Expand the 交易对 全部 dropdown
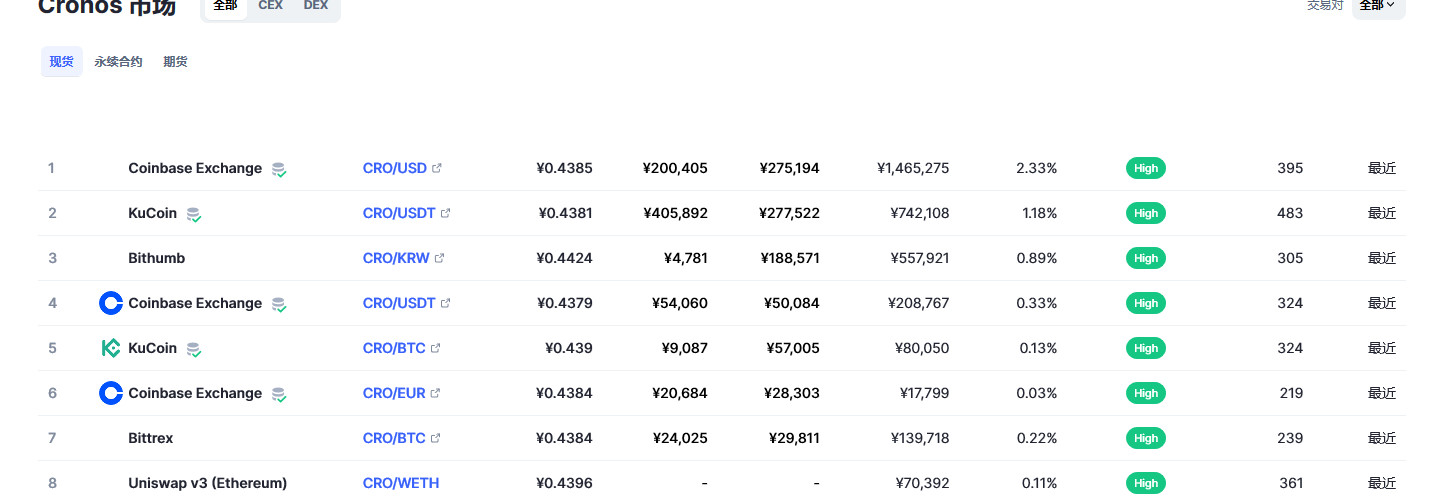The width and height of the screenshot is (1450, 500). coord(1378,6)
